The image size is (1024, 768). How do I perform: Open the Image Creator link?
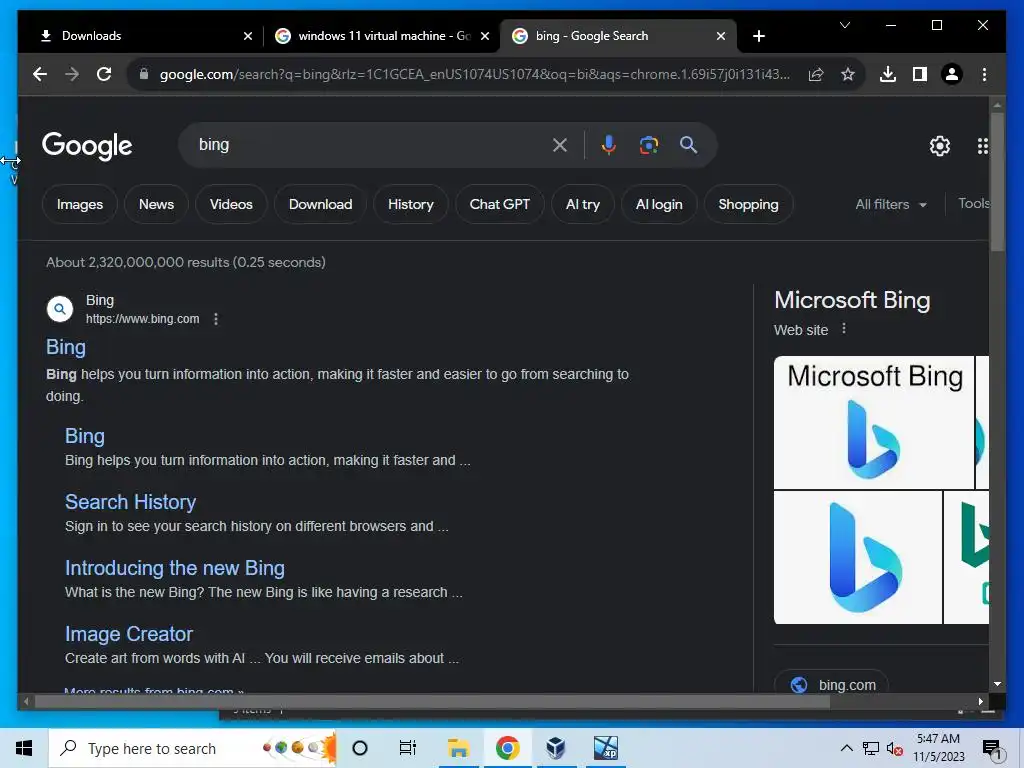point(129,634)
